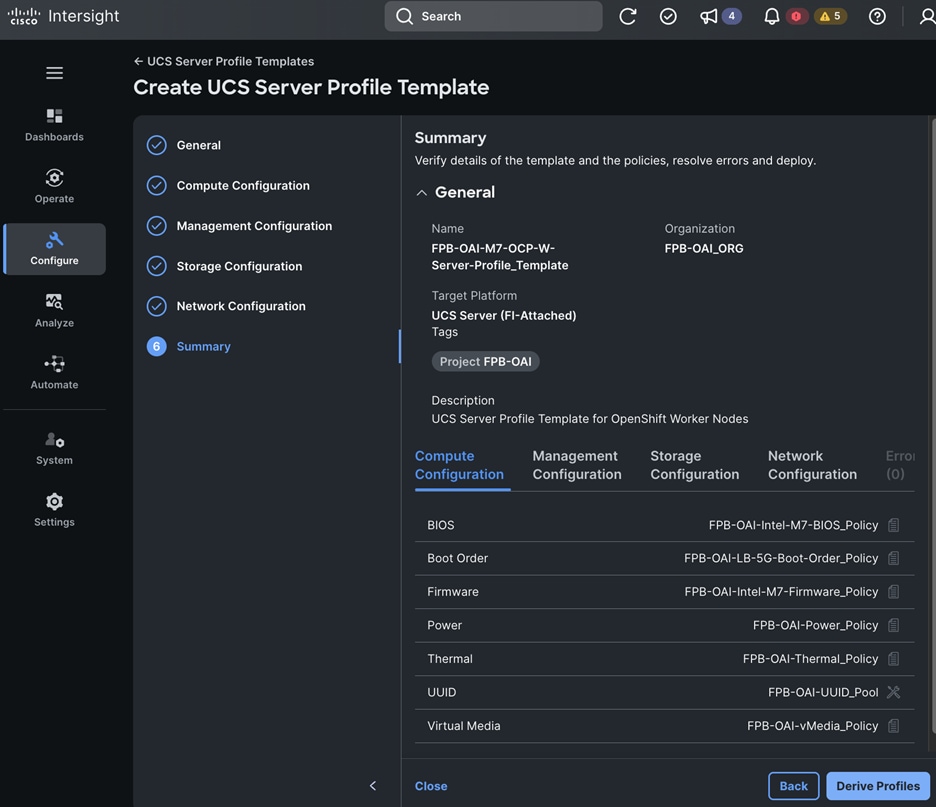Click FPB-OAI-Intel-M7-Firmware_Policy text
936x807 pixels.
pyautogui.click(x=781, y=592)
